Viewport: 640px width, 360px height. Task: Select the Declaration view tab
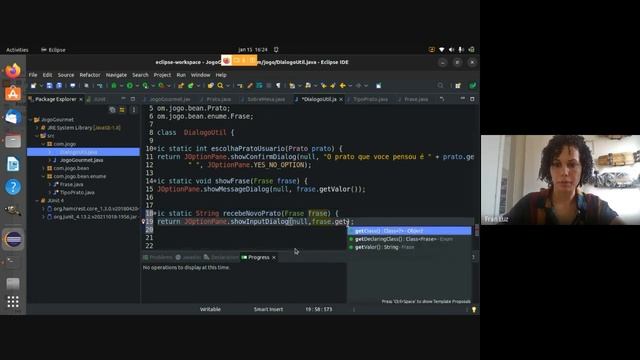click(221, 258)
